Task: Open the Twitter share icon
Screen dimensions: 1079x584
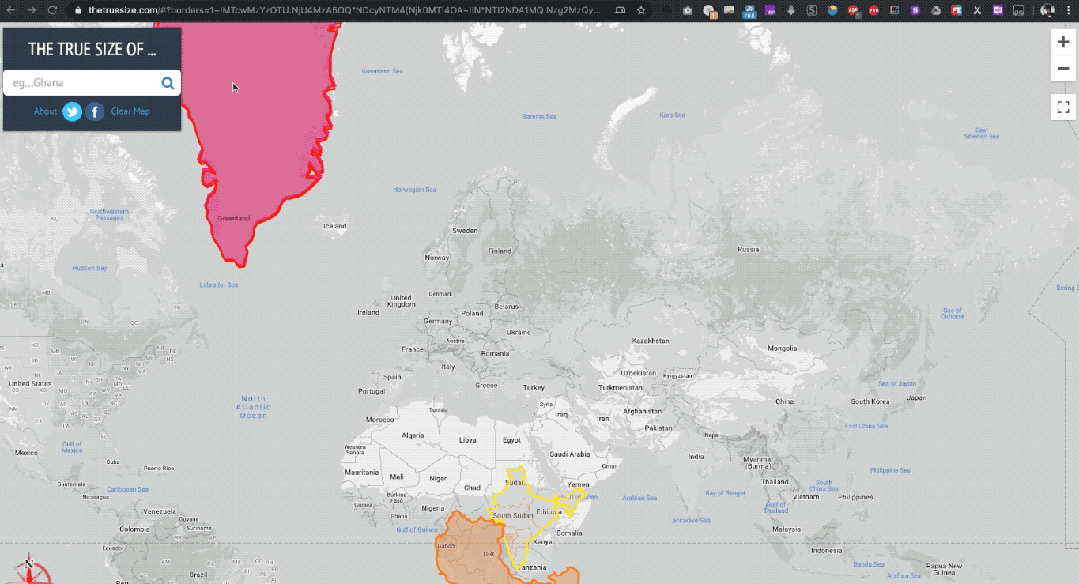Action: click(72, 111)
